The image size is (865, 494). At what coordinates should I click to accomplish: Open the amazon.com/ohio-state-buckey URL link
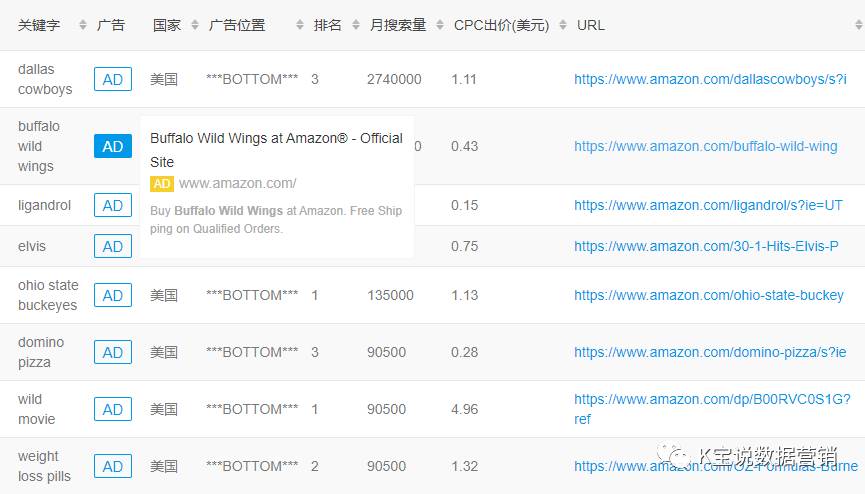pyautogui.click(x=709, y=295)
